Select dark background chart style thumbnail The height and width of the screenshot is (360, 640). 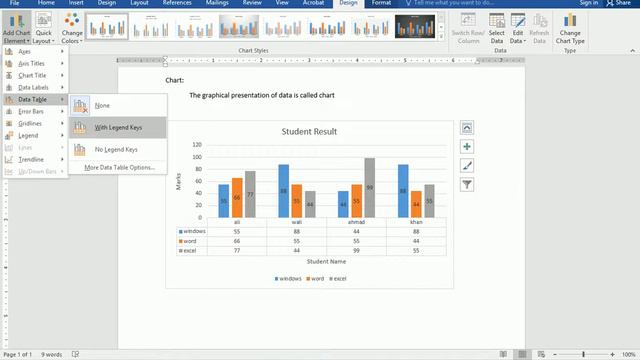click(x=415, y=27)
